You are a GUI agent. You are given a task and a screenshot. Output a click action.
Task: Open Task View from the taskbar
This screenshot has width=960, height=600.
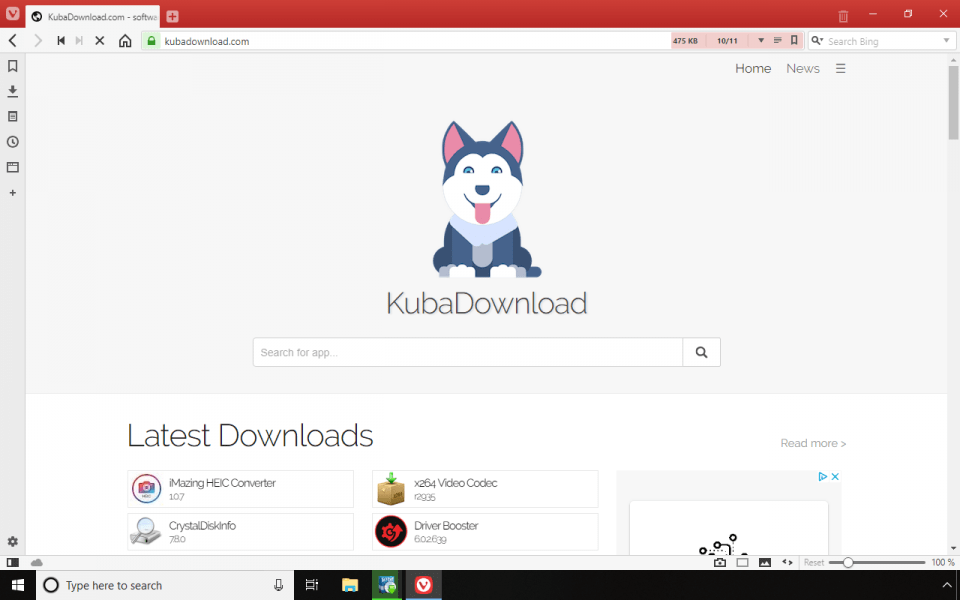[x=312, y=585]
